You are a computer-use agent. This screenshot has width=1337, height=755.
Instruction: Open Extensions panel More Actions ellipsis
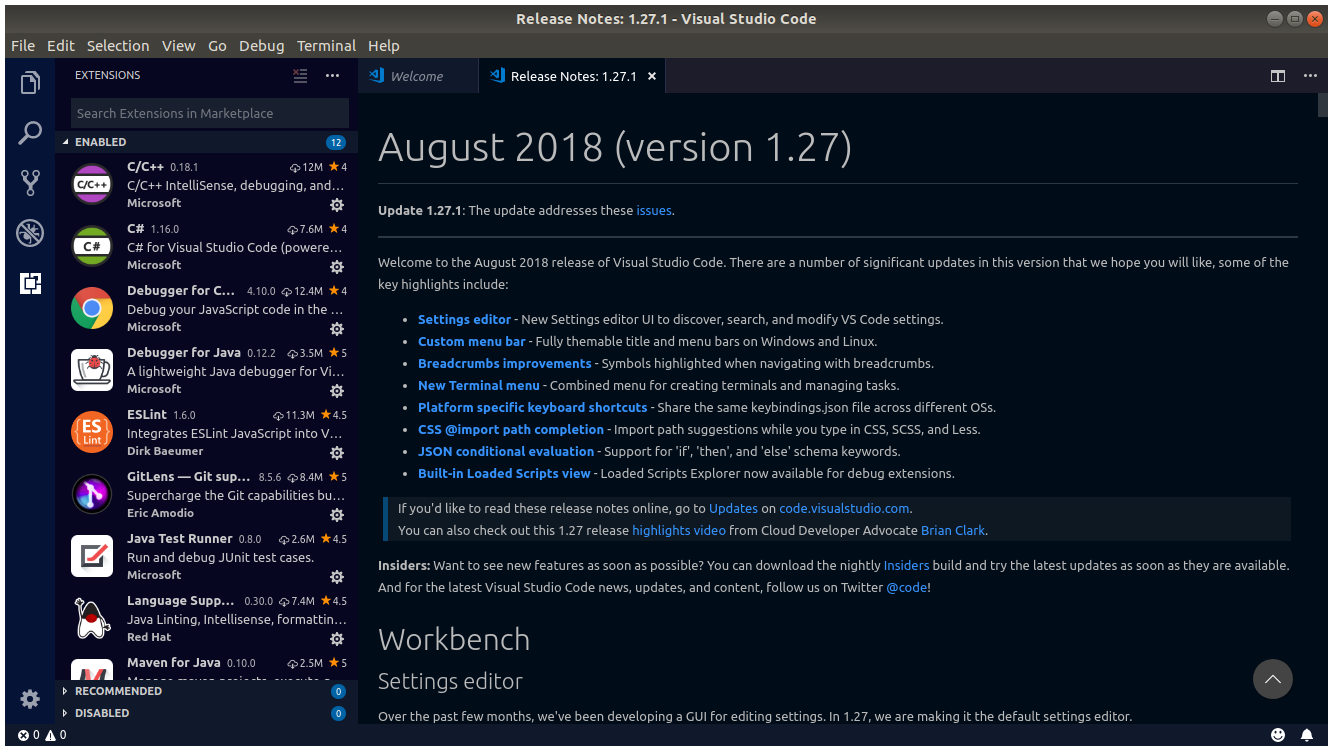pos(333,76)
